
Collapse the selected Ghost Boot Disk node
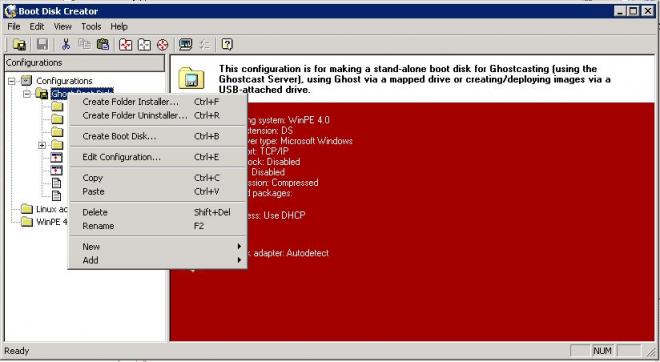tap(27, 93)
